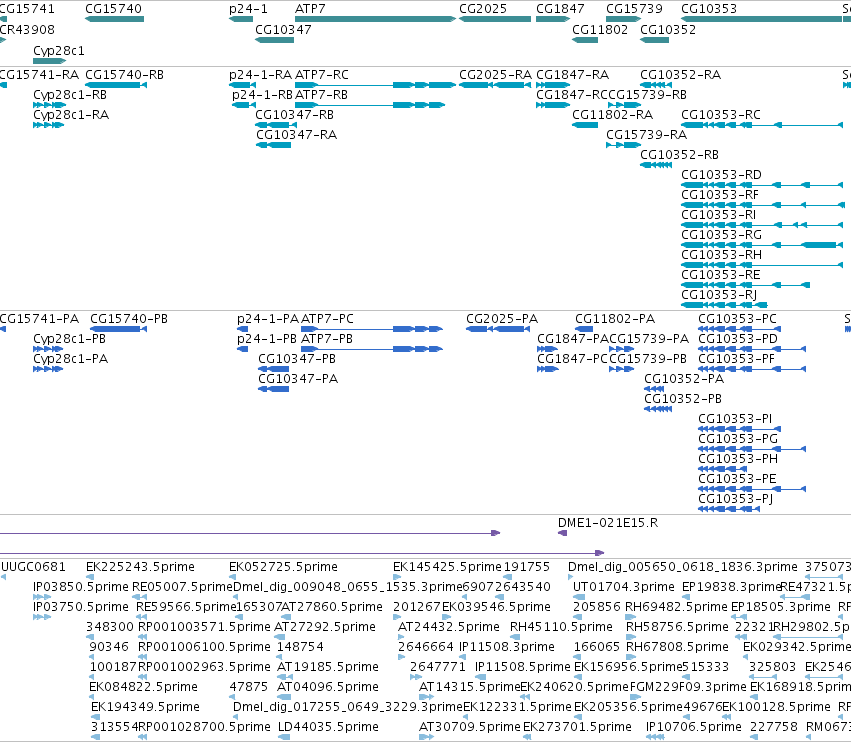Image resolution: width=851 pixels, height=742 pixels.
Task: Select the EK225243.5prime EST label
Action: 140,567
